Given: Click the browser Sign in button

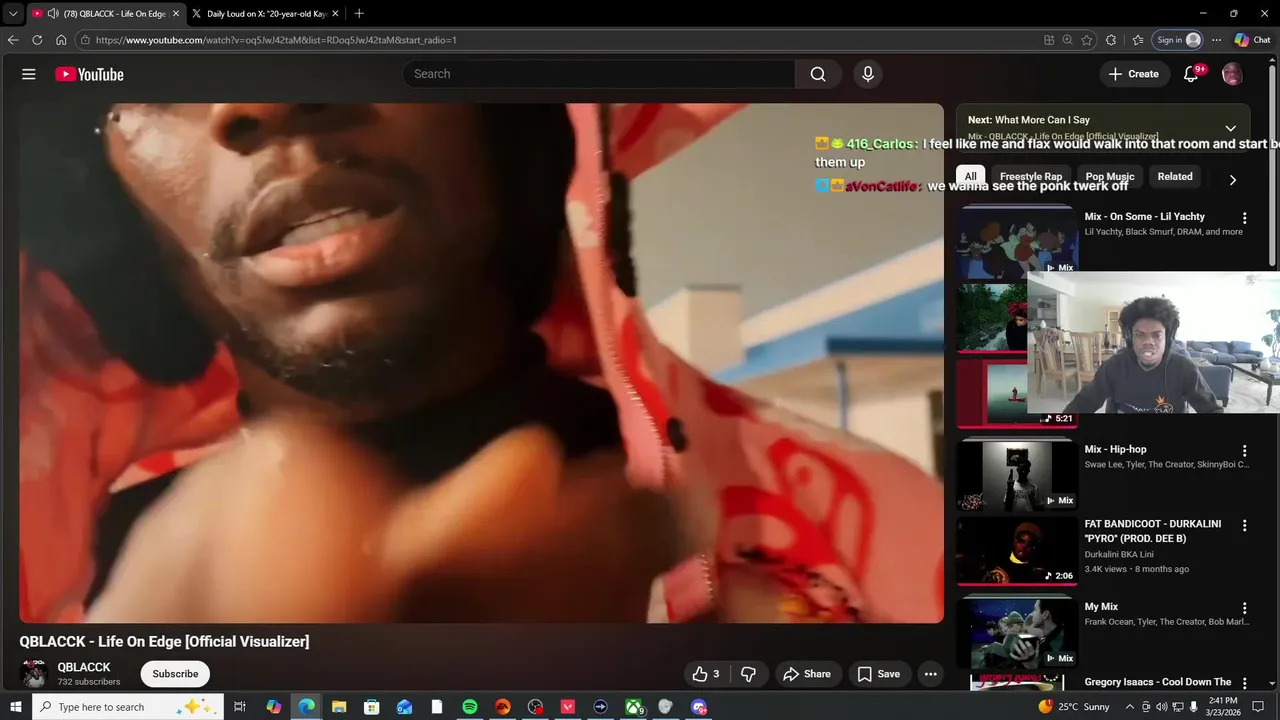Looking at the screenshot, I should tap(1177, 40).
